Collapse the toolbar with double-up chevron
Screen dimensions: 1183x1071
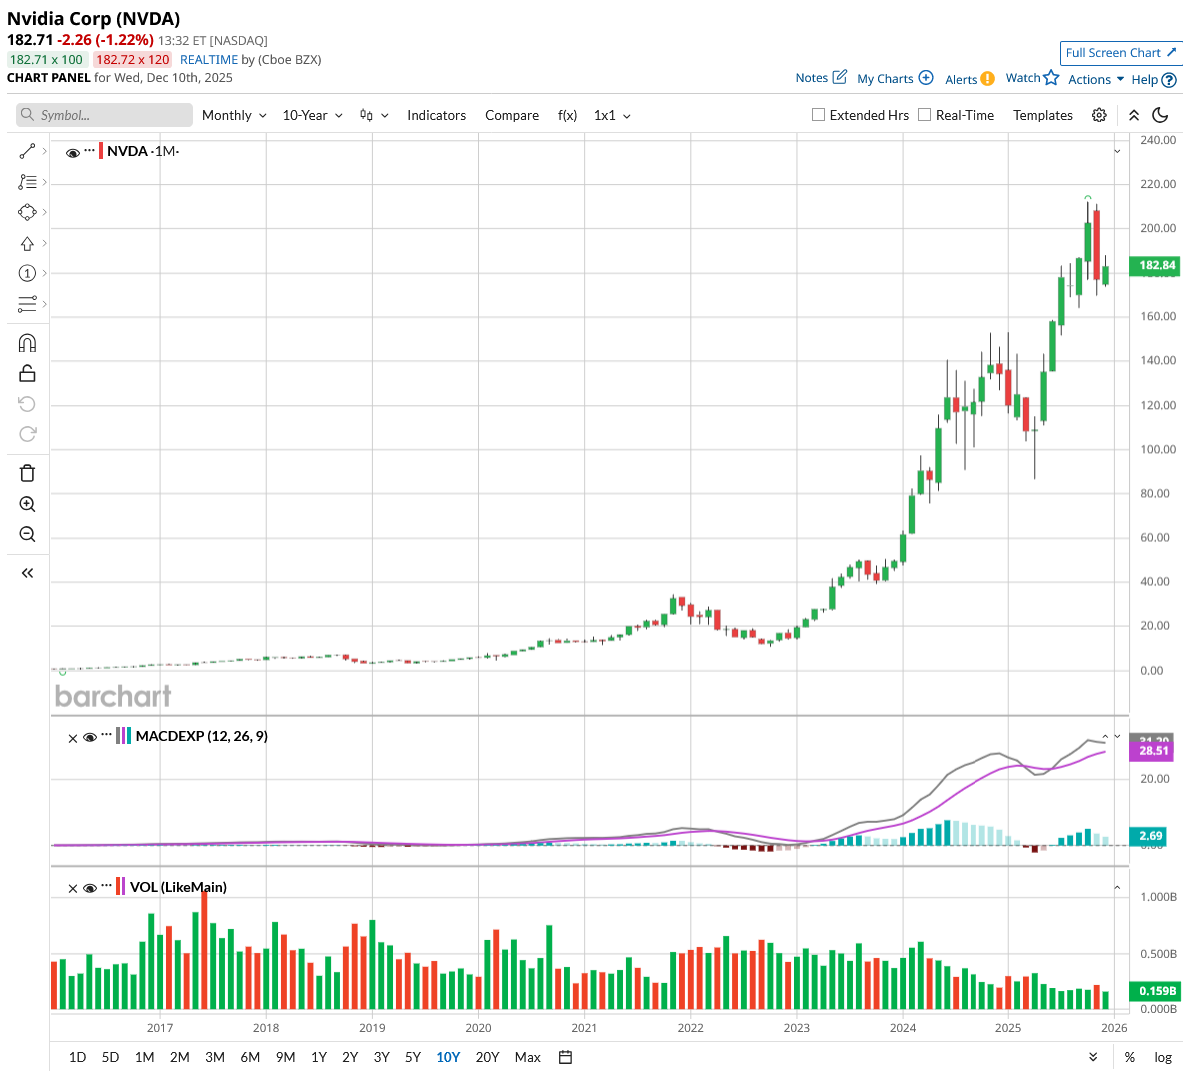[1134, 115]
